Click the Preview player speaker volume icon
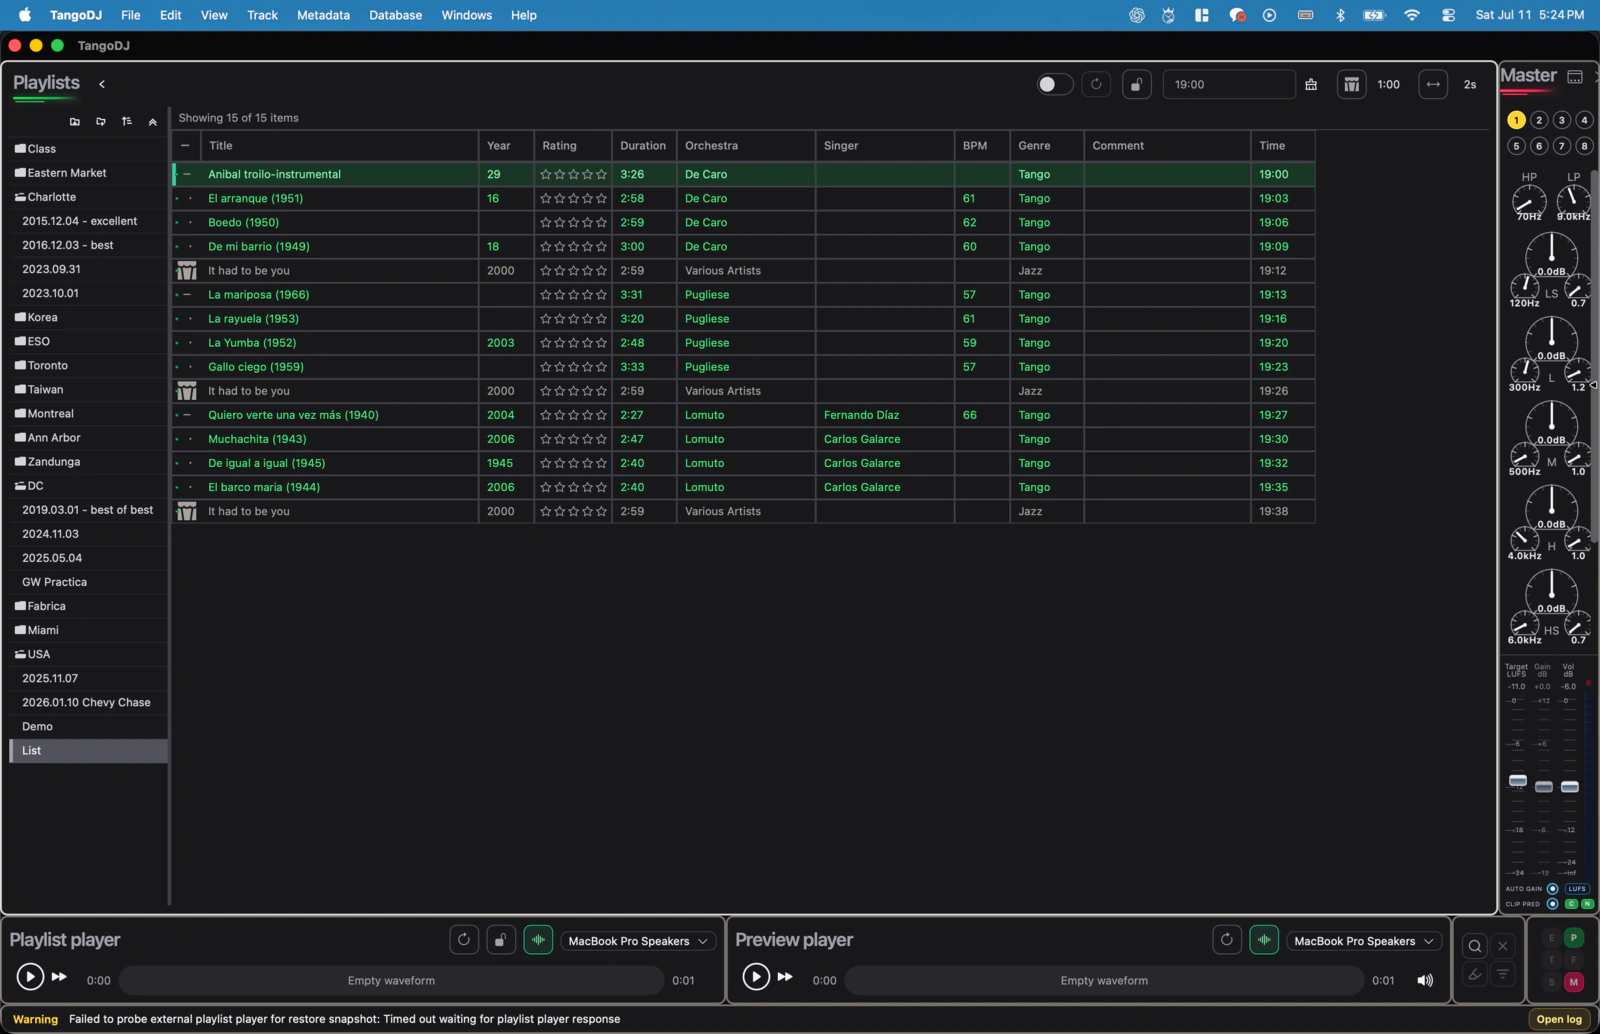Viewport: 1600px width, 1034px height. tap(1425, 981)
